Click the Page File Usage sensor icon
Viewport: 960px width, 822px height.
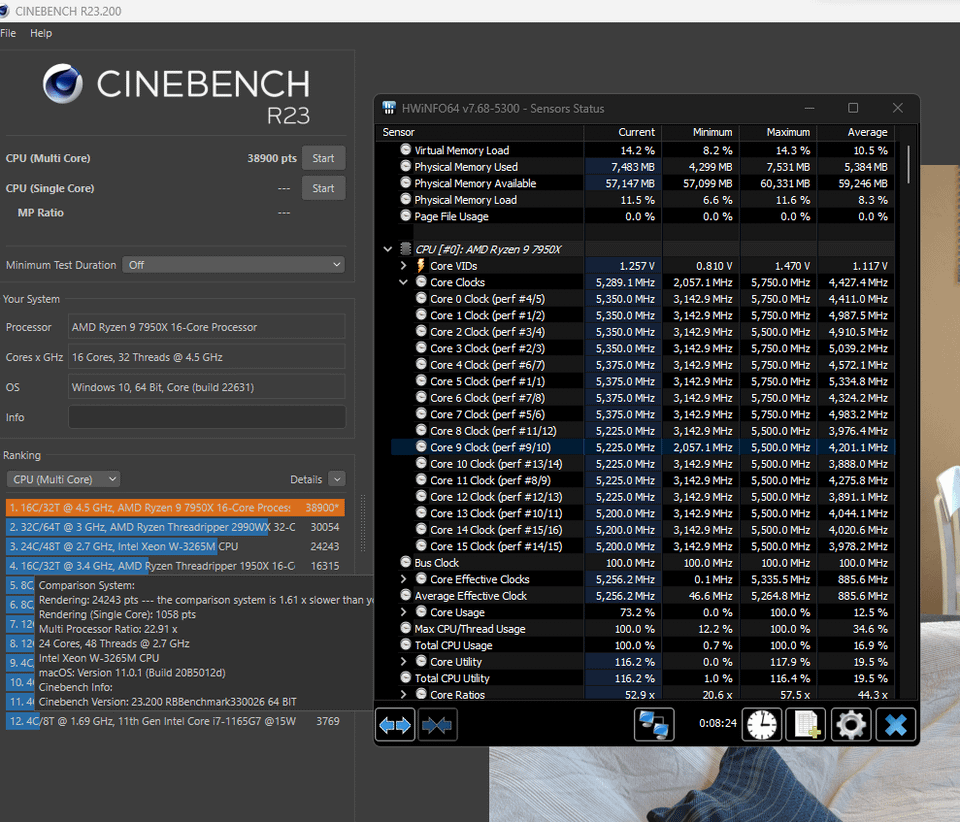click(x=405, y=215)
